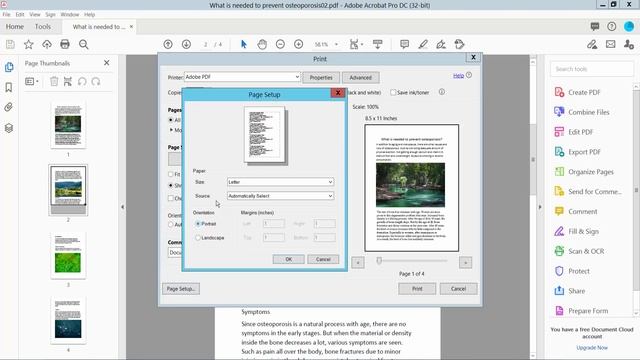The image size is (640, 360).
Task: Go to next page arrow icon
Action: pyautogui.click(x=186, y=44)
